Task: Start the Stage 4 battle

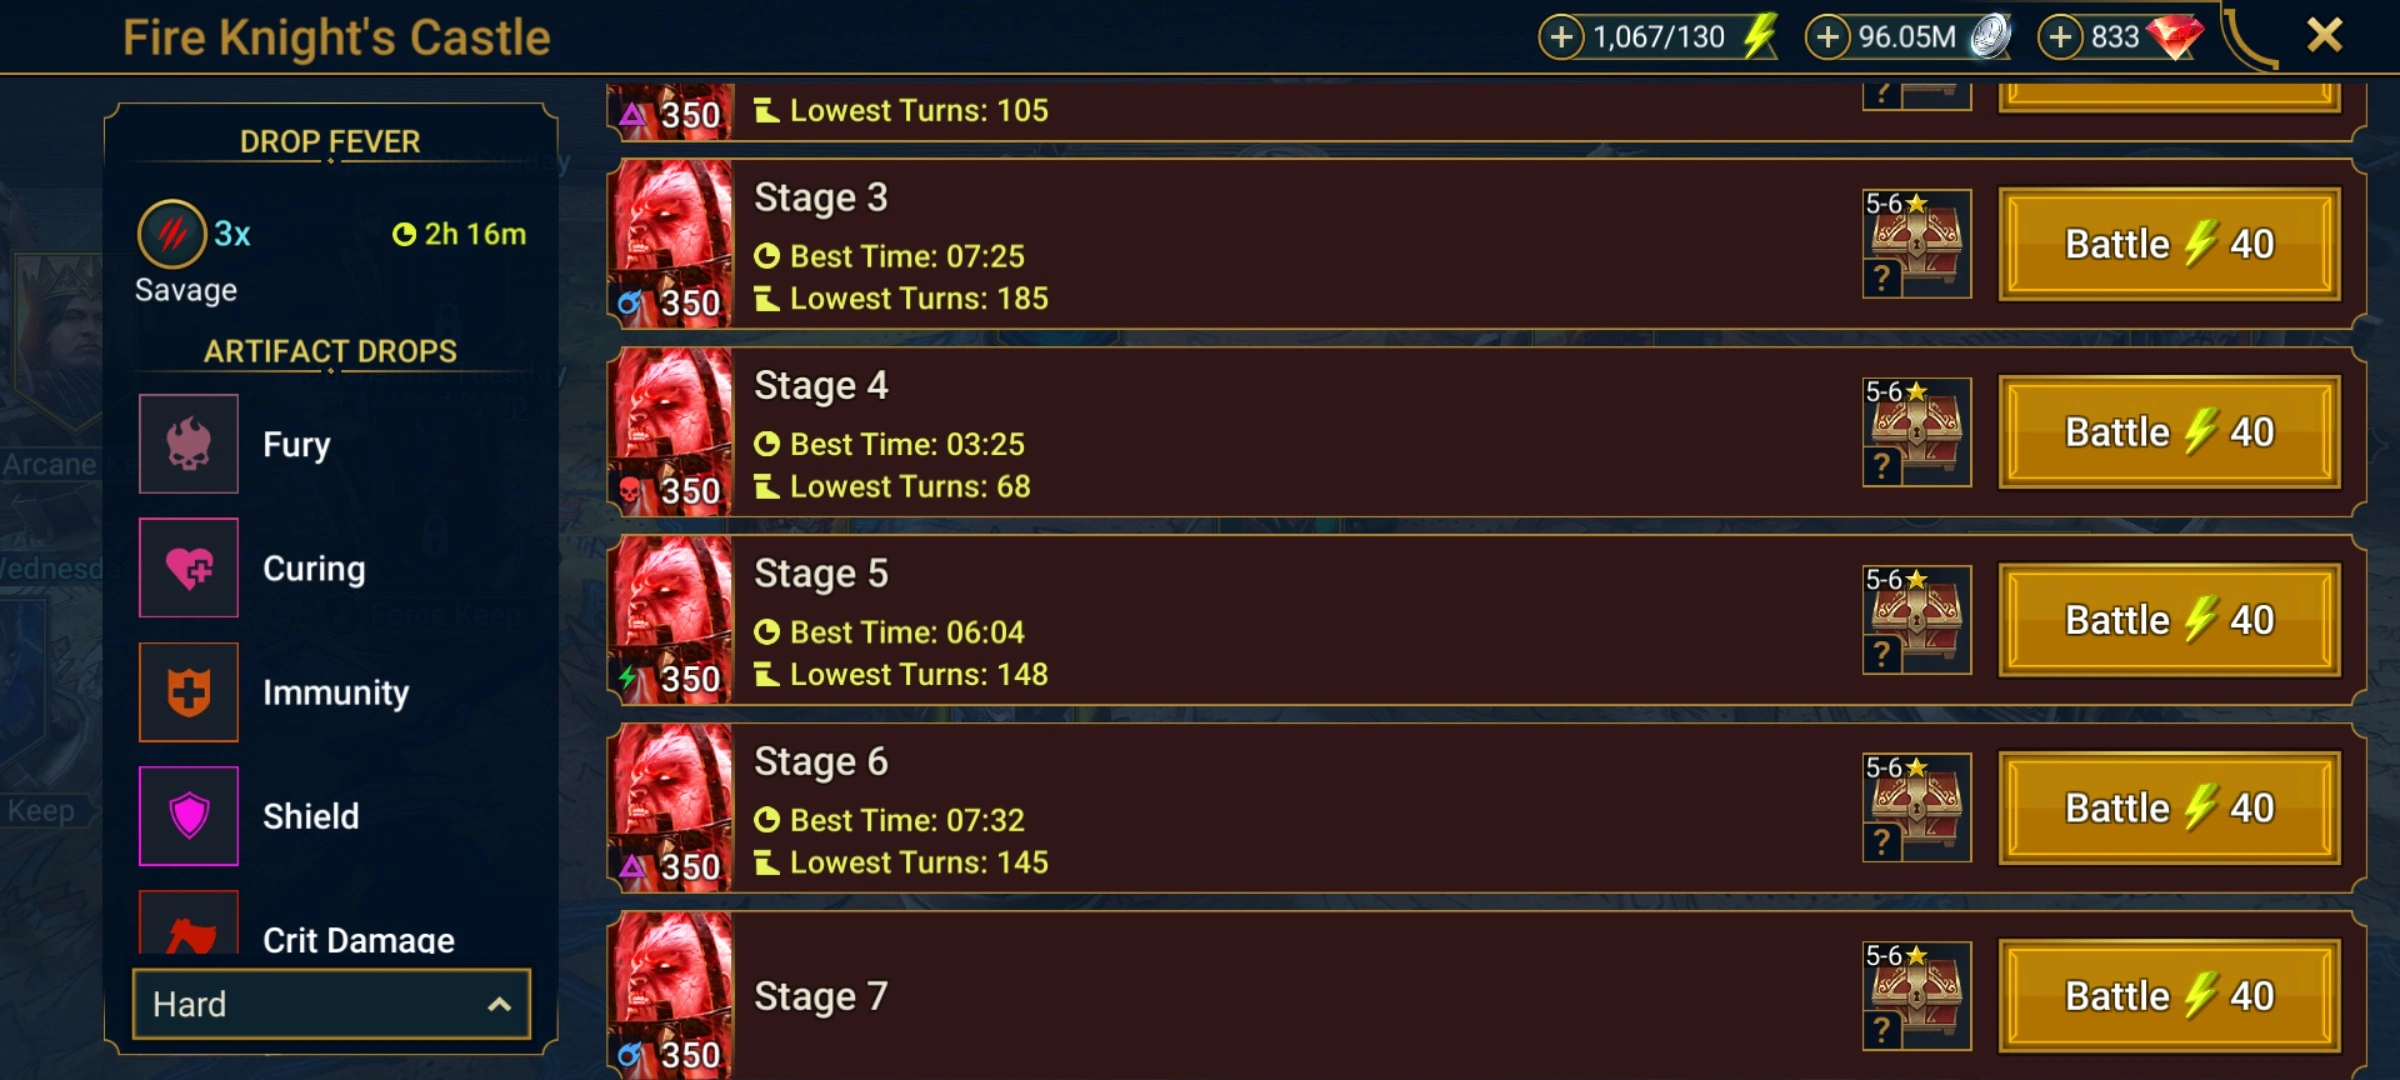Action: (2170, 432)
